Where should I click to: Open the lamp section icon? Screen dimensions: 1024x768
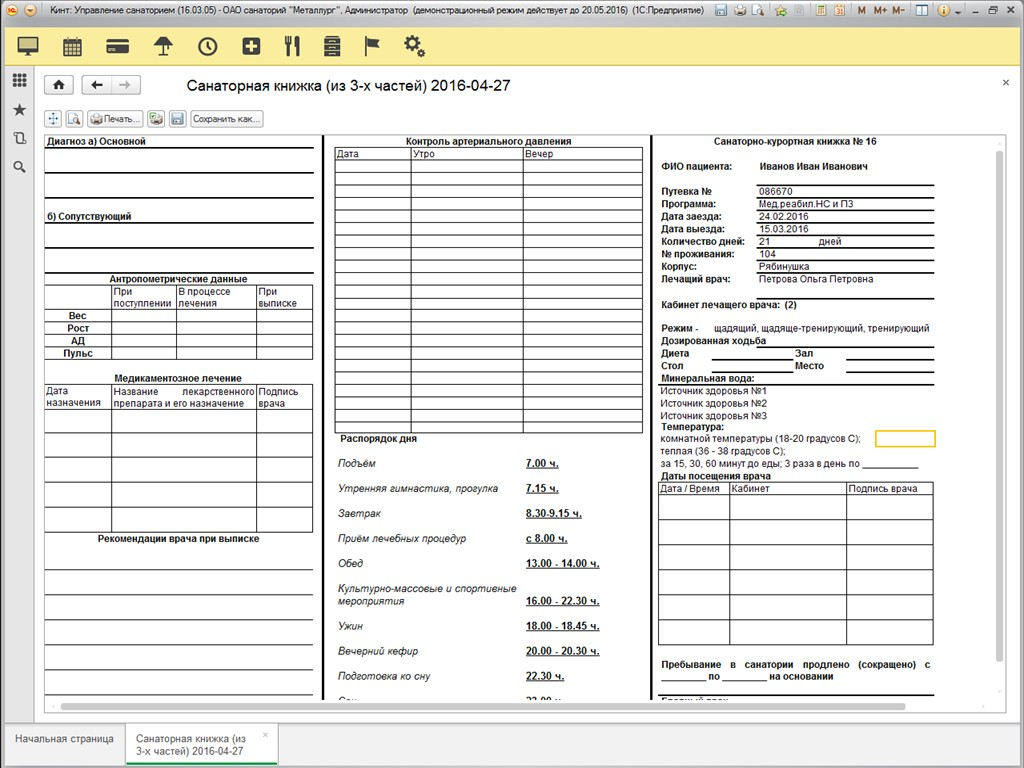point(163,46)
